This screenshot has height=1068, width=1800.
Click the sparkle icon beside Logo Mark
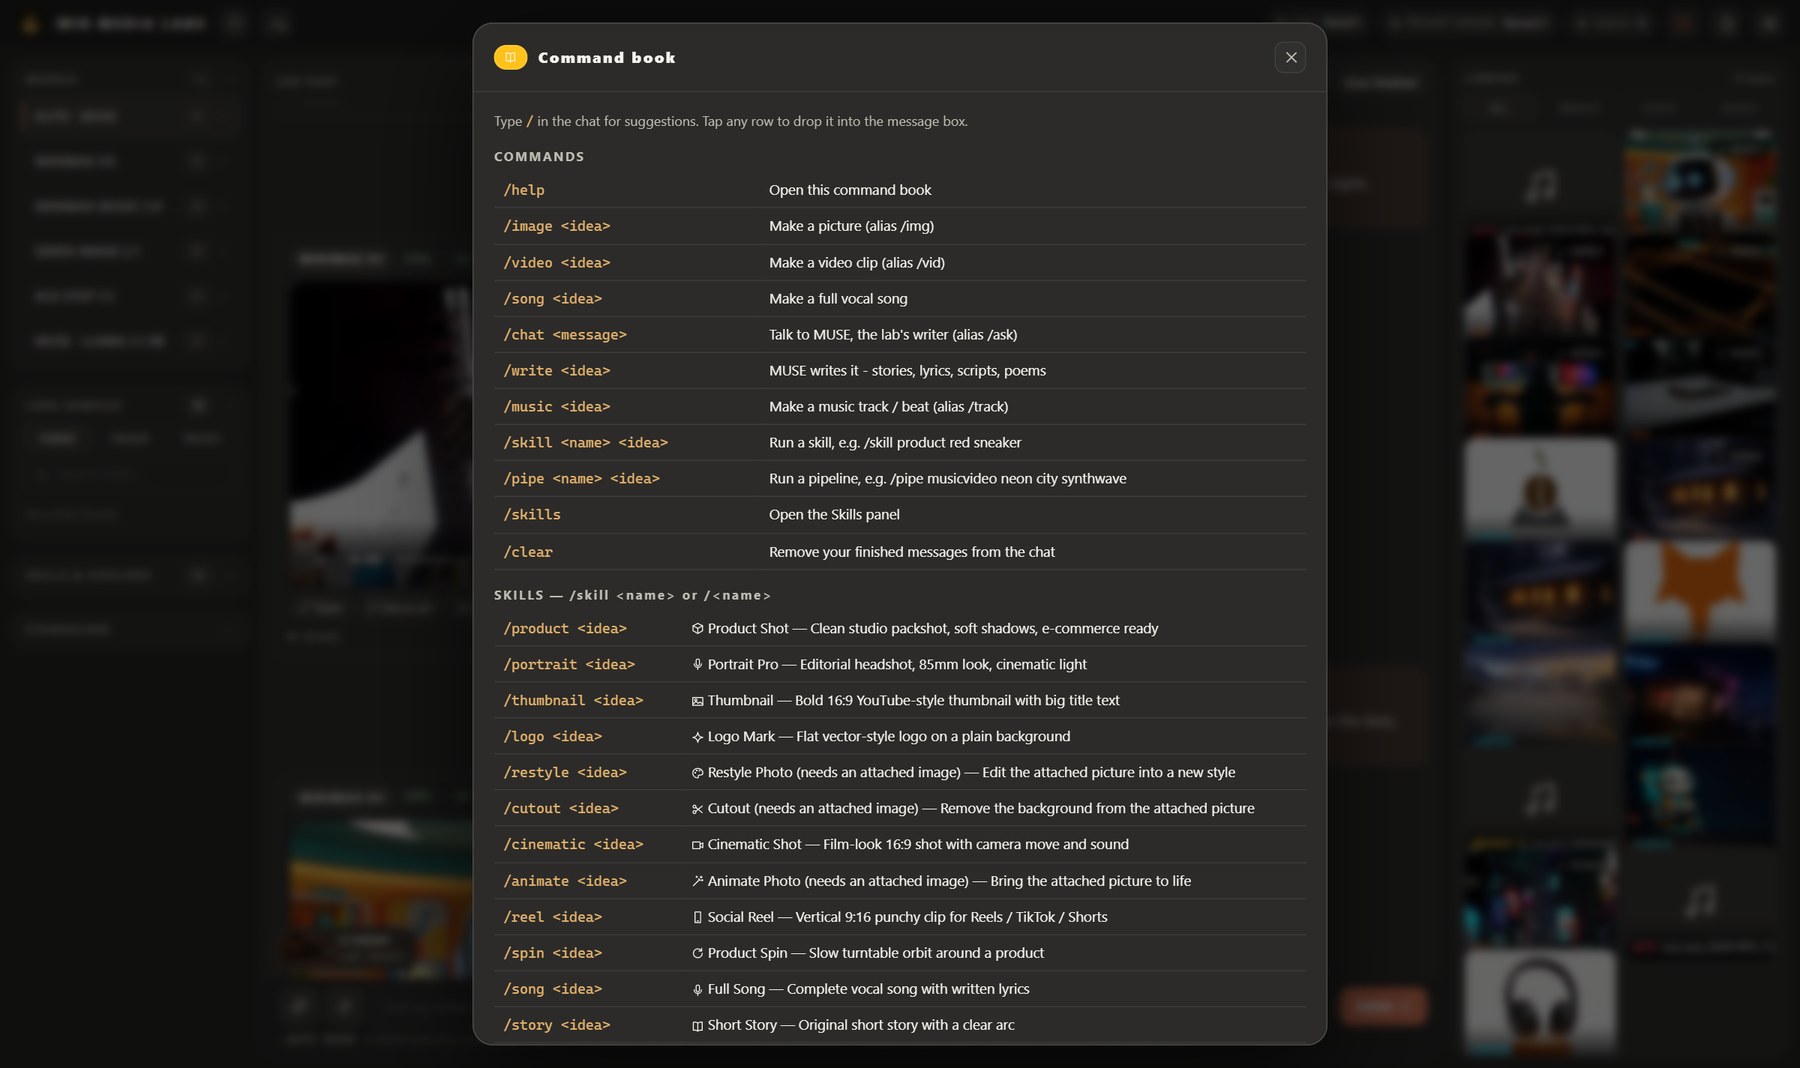point(697,737)
